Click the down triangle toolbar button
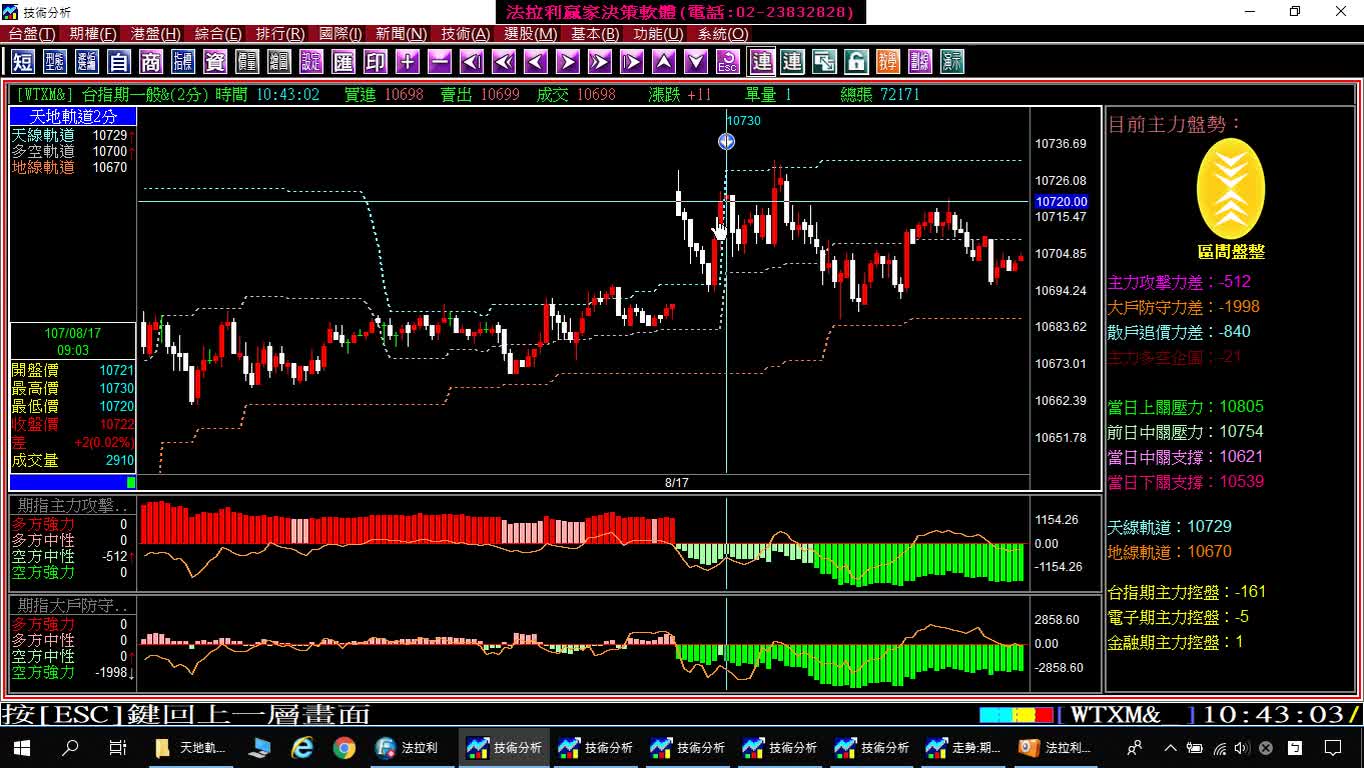Viewport: 1364px width, 768px height. [x=696, y=62]
